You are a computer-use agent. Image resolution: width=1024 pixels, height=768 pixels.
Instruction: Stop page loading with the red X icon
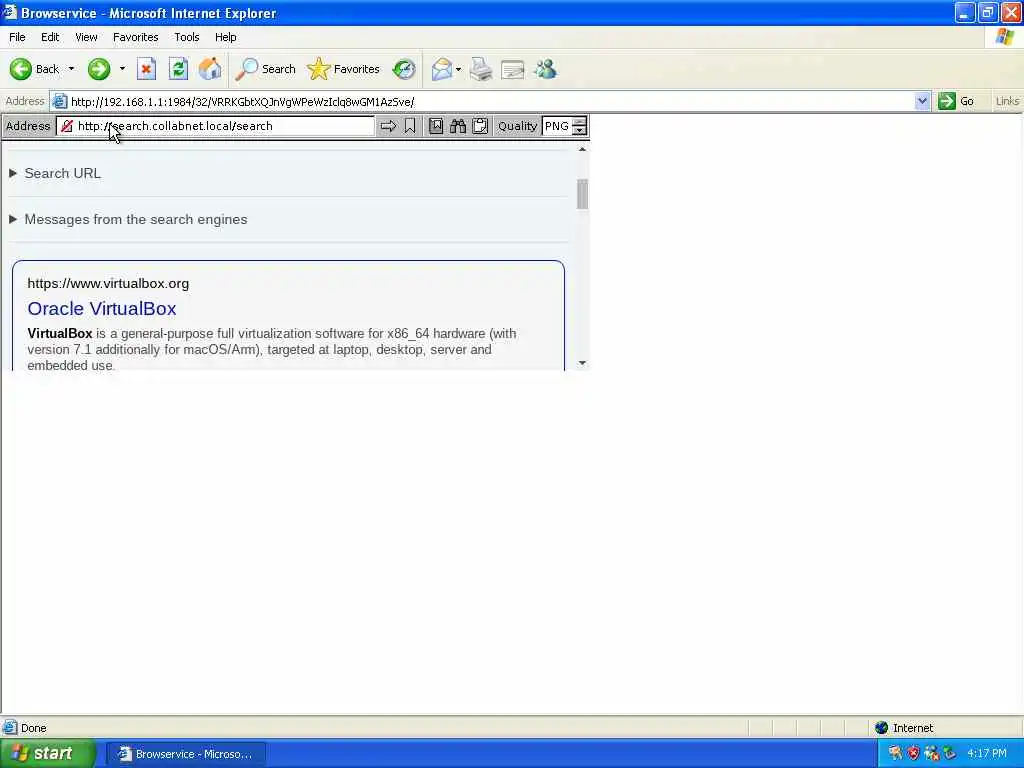(x=146, y=69)
